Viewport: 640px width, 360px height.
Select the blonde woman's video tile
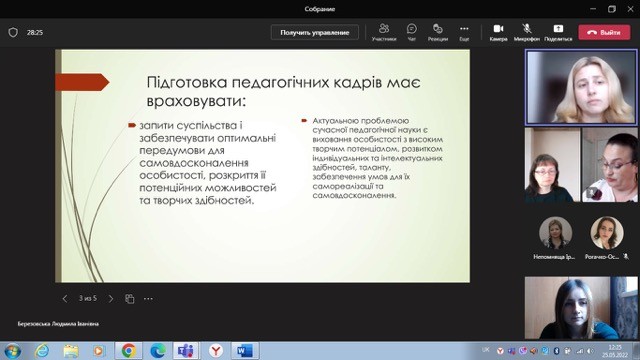click(x=581, y=87)
